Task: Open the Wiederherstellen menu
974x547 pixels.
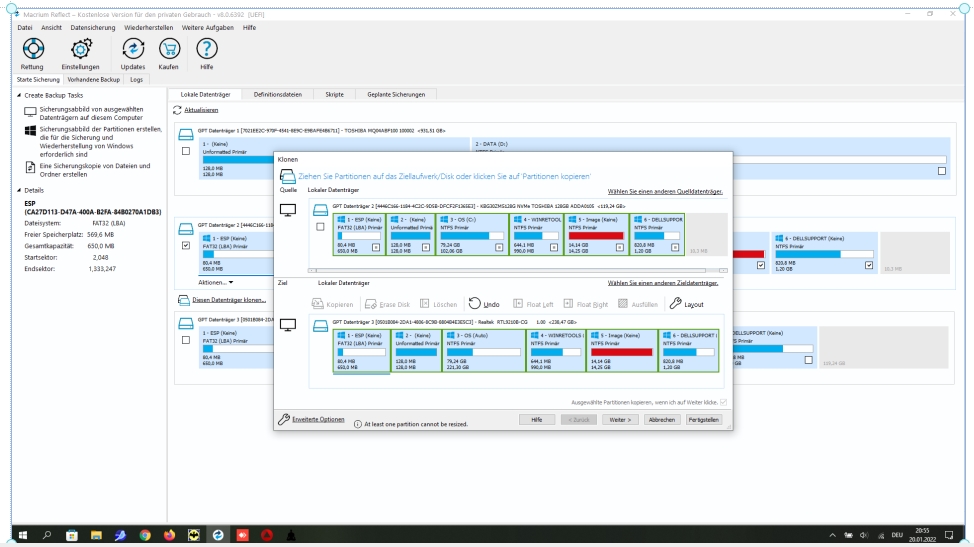Action: pos(148,27)
